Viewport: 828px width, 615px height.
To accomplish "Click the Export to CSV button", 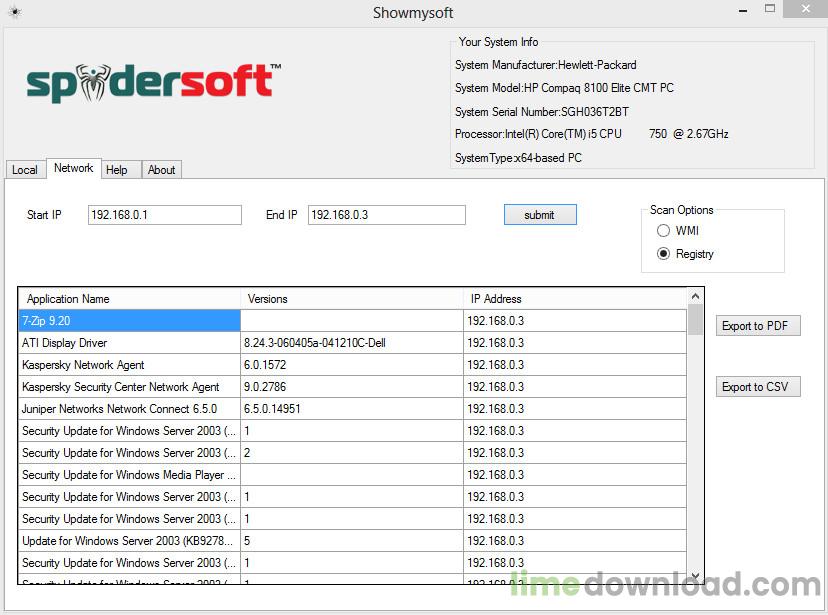I will click(758, 387).
